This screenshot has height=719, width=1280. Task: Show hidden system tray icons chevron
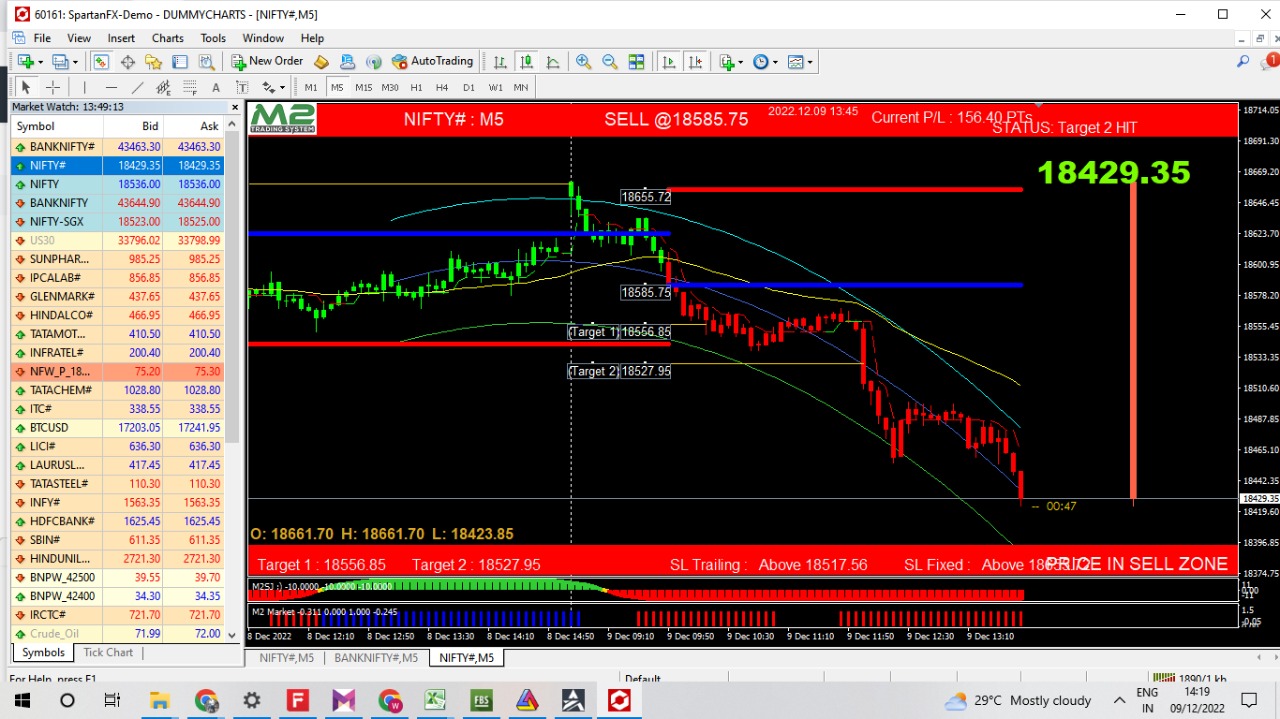1119,700
